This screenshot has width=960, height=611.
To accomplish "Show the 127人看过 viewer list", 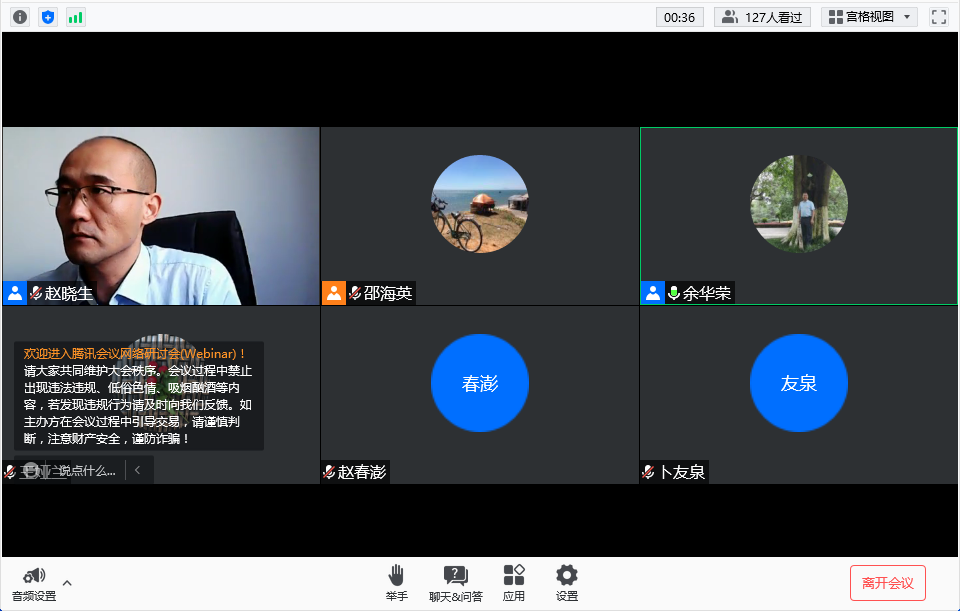I will [762, 17].
